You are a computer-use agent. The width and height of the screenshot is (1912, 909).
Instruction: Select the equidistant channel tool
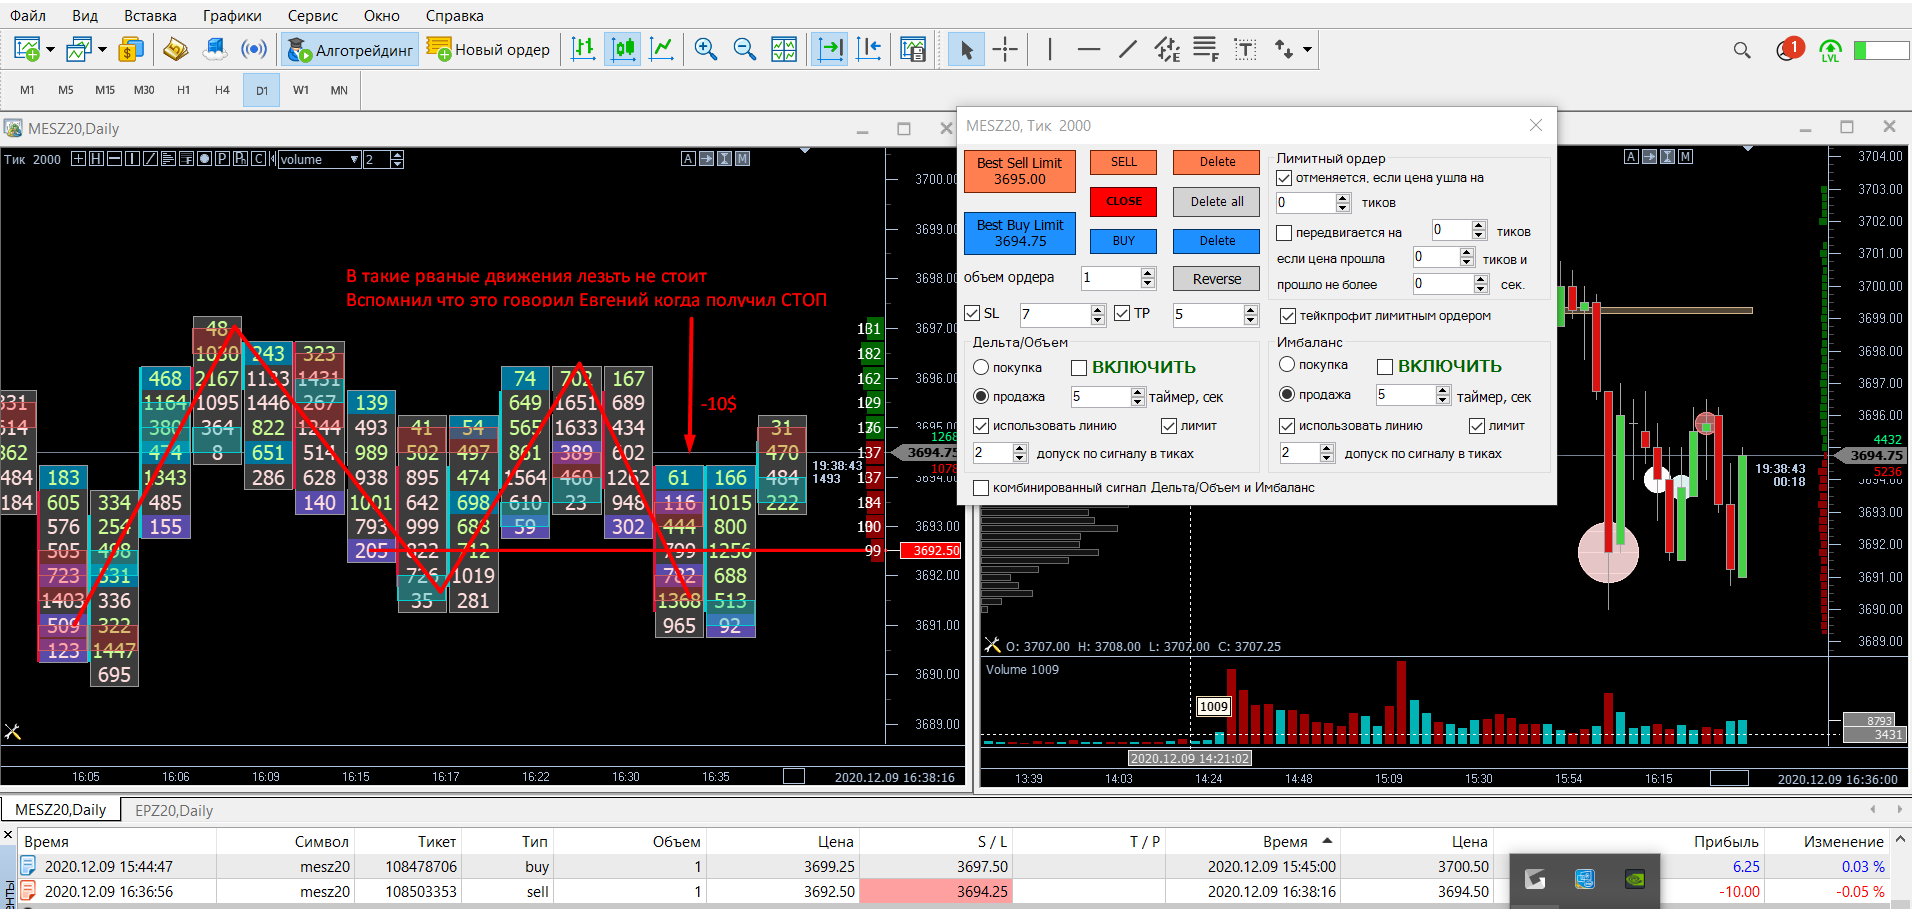1167,49
